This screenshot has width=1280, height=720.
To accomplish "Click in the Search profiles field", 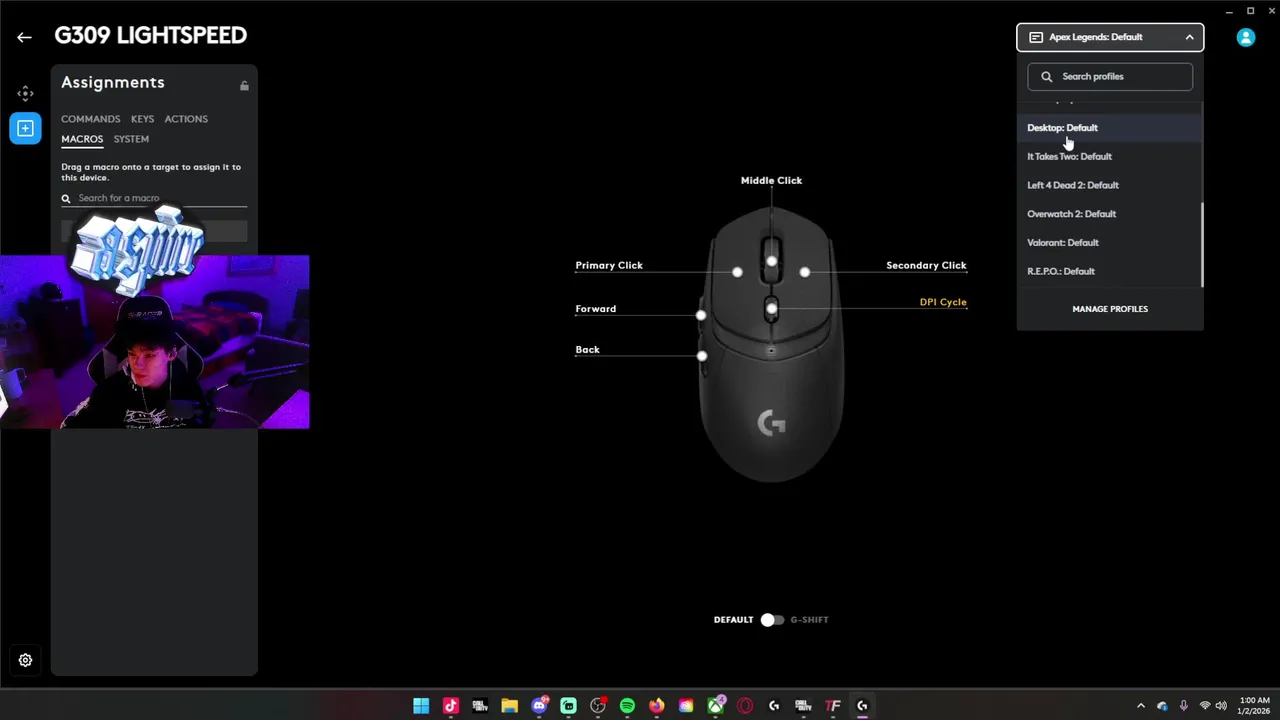I will 1110,77.
